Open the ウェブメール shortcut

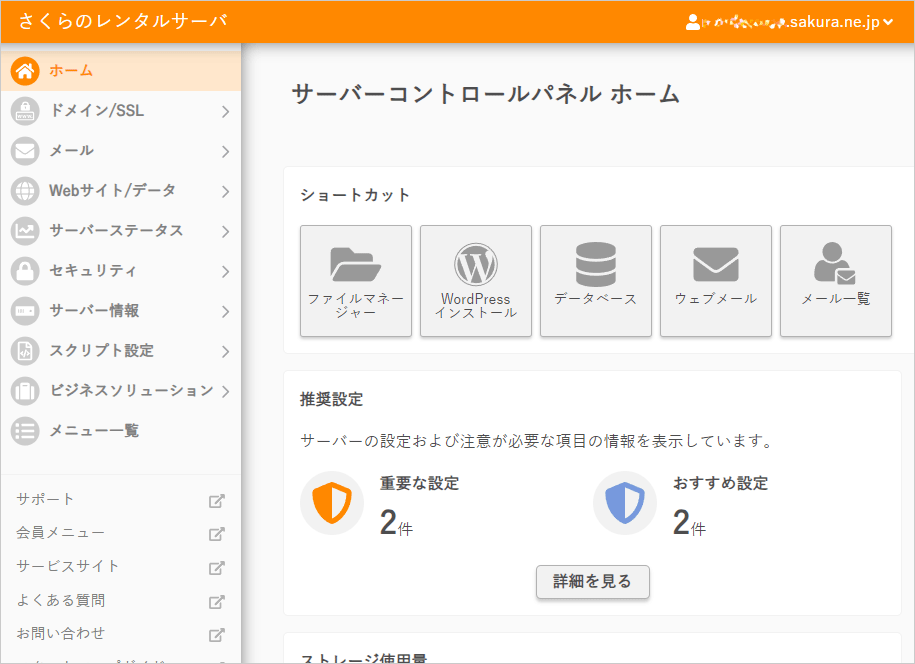(x=716, y=281)
